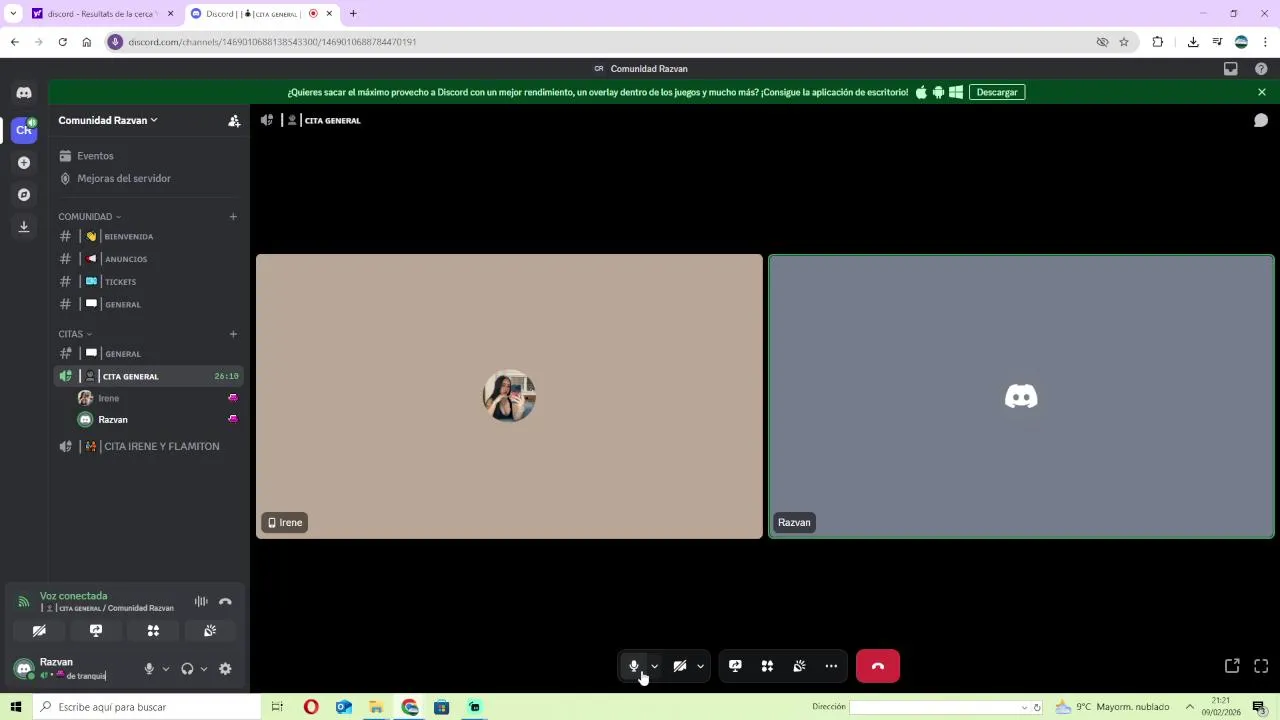Mute microphone in user panel
The height and width of the screenshot is (720, 1280).
coord(149,669)
